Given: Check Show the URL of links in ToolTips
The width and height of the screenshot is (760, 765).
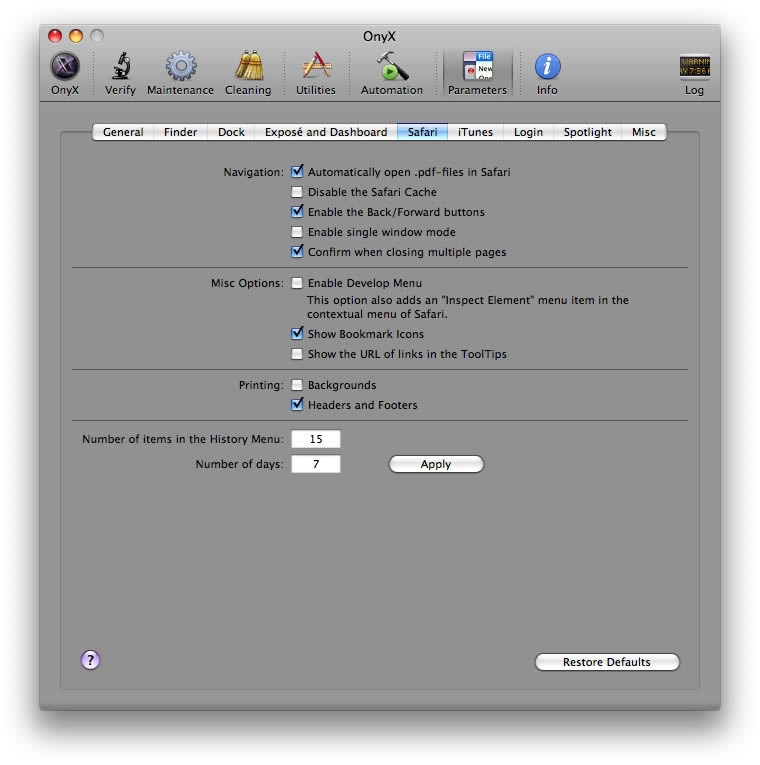Looking at the screenshot, I should [x=297, y=354].
